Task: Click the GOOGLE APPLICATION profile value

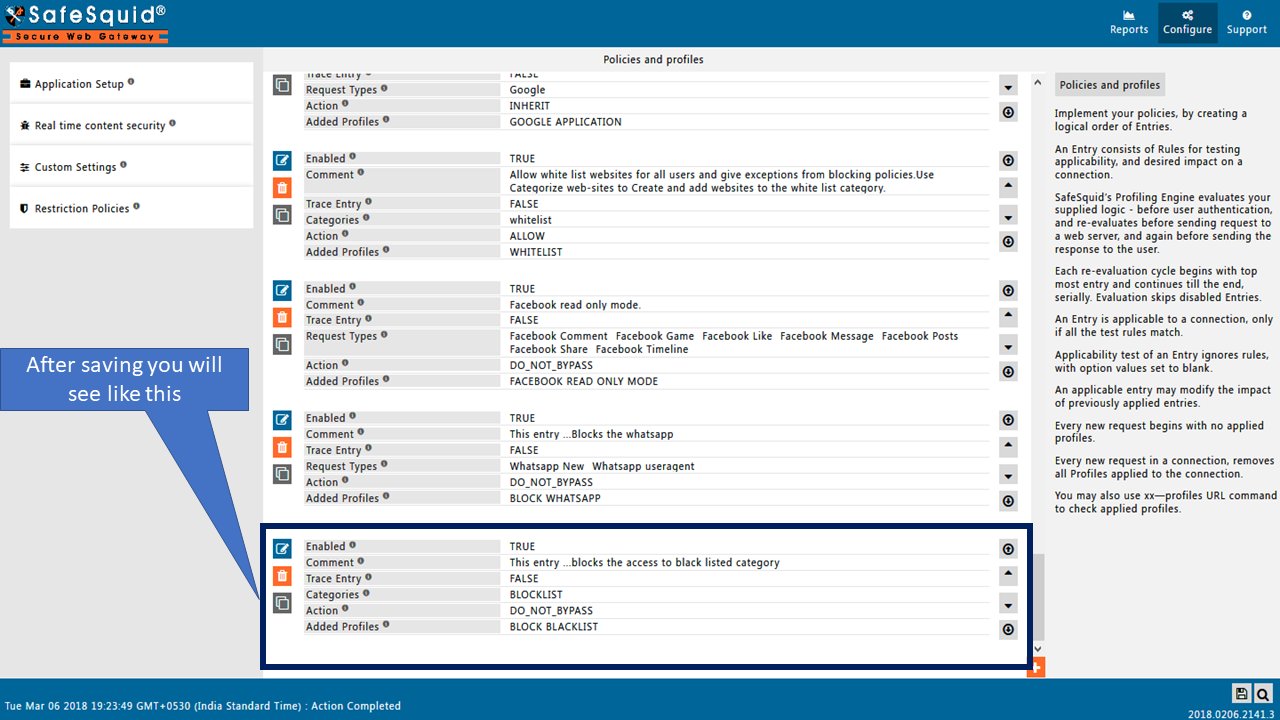Action: tap(566, 122)
